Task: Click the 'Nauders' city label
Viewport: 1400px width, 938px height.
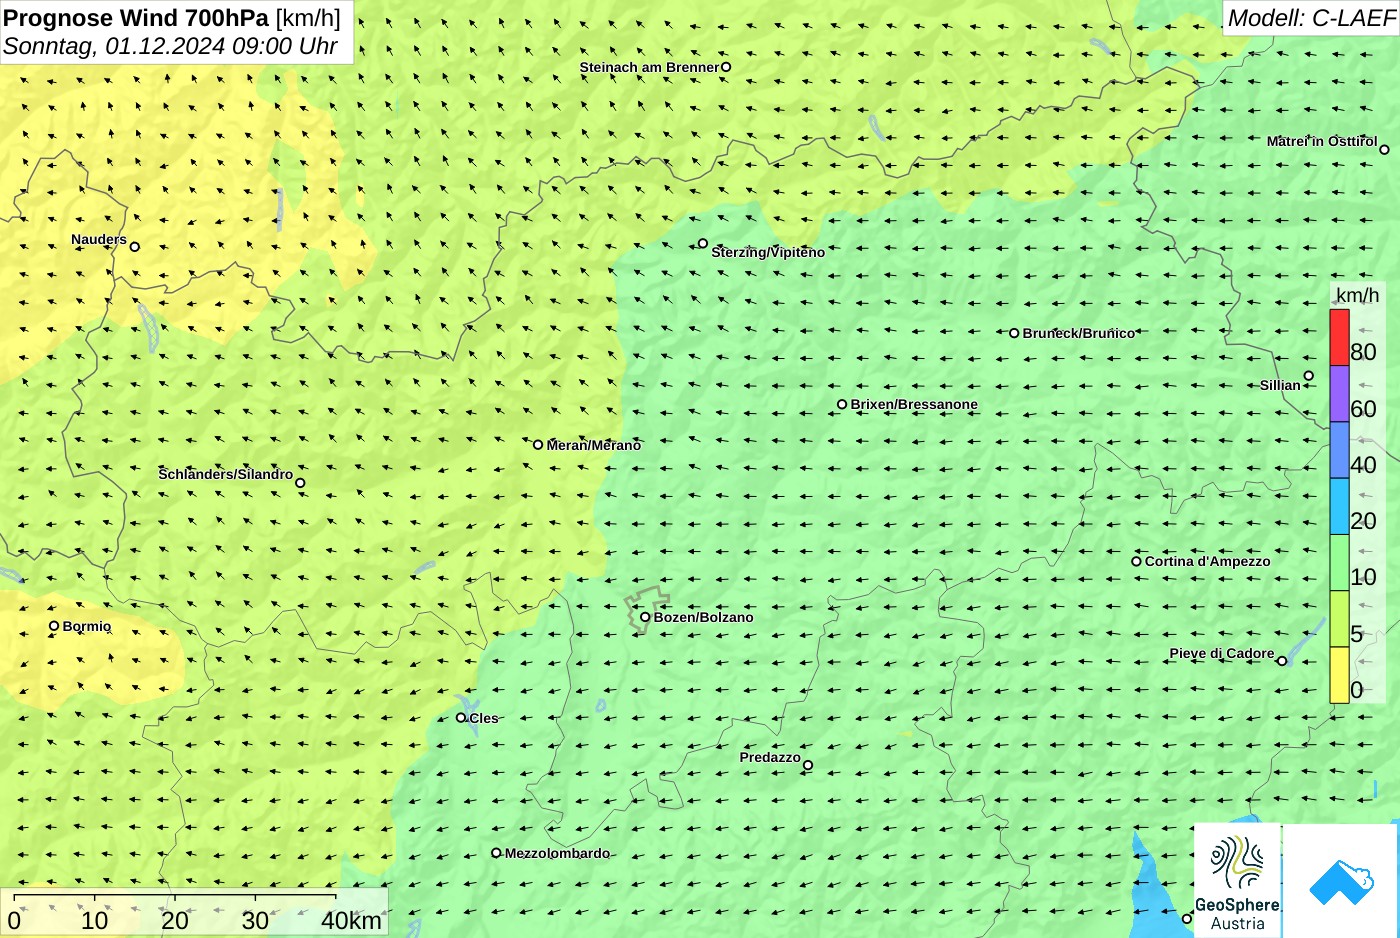Action: pyautogui.click(x=99, y=239)
